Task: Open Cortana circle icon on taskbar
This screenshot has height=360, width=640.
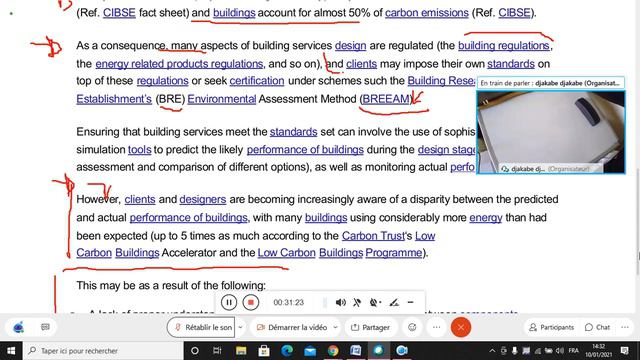Action: (x=195, y=351)
